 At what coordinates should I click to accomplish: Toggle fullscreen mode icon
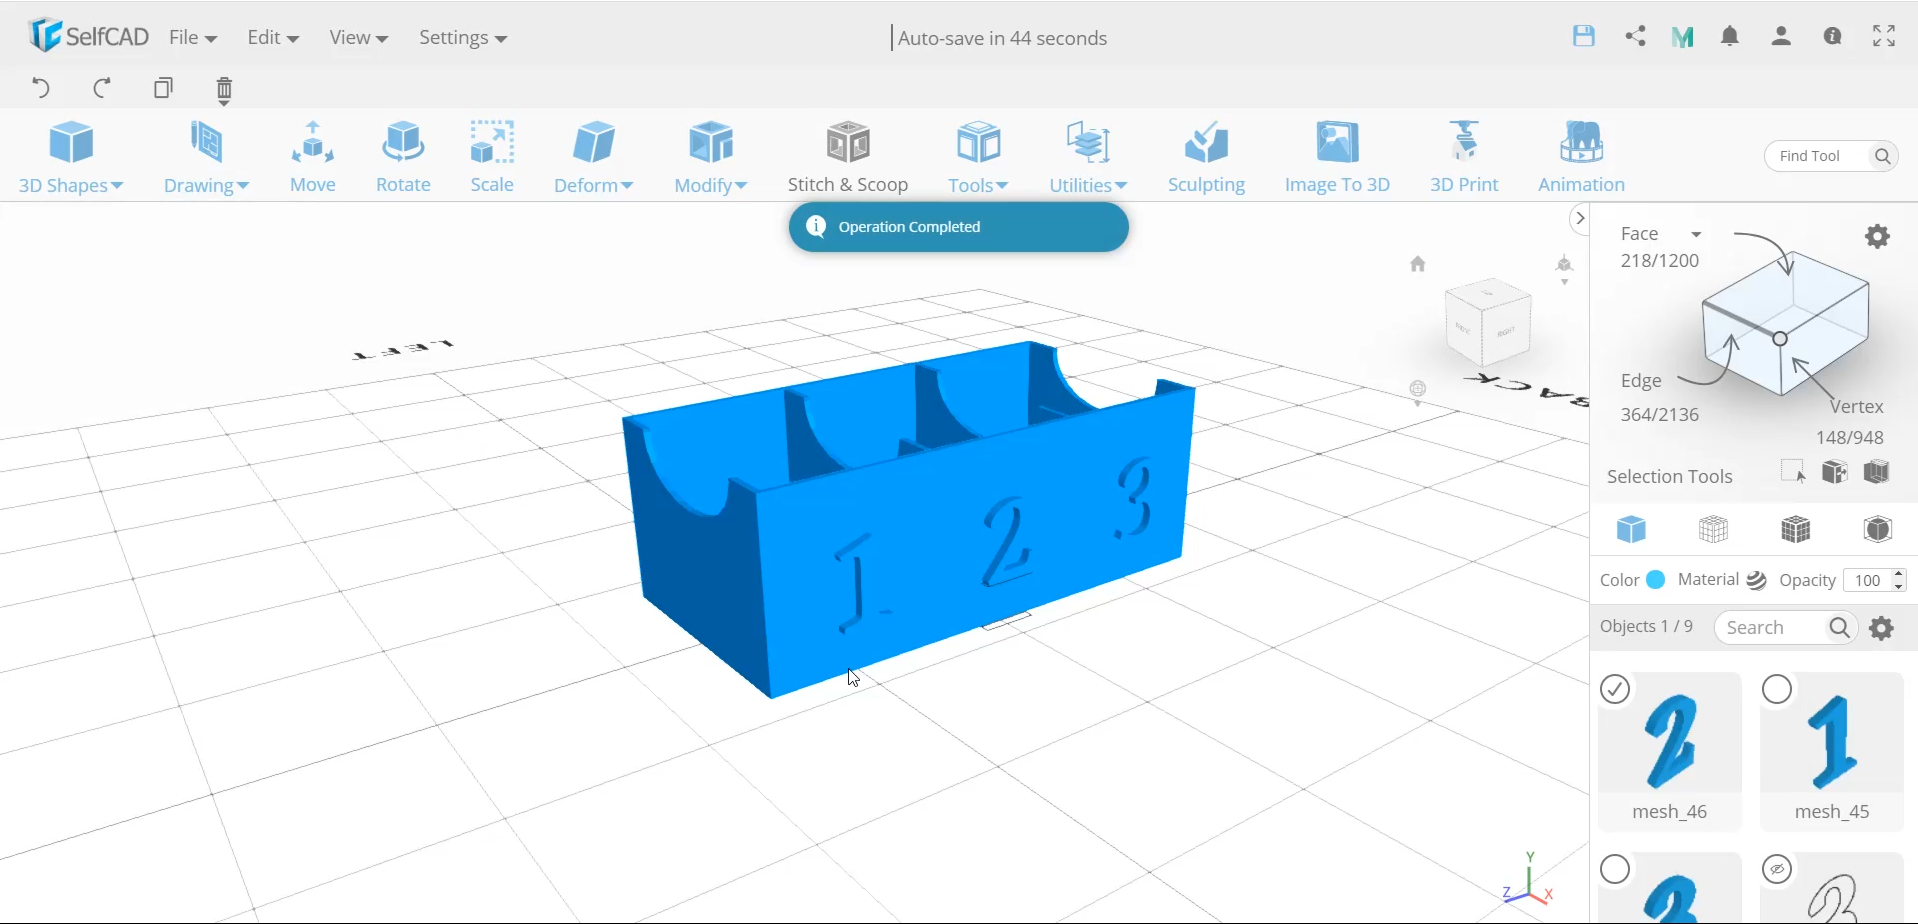point(1884,36)
